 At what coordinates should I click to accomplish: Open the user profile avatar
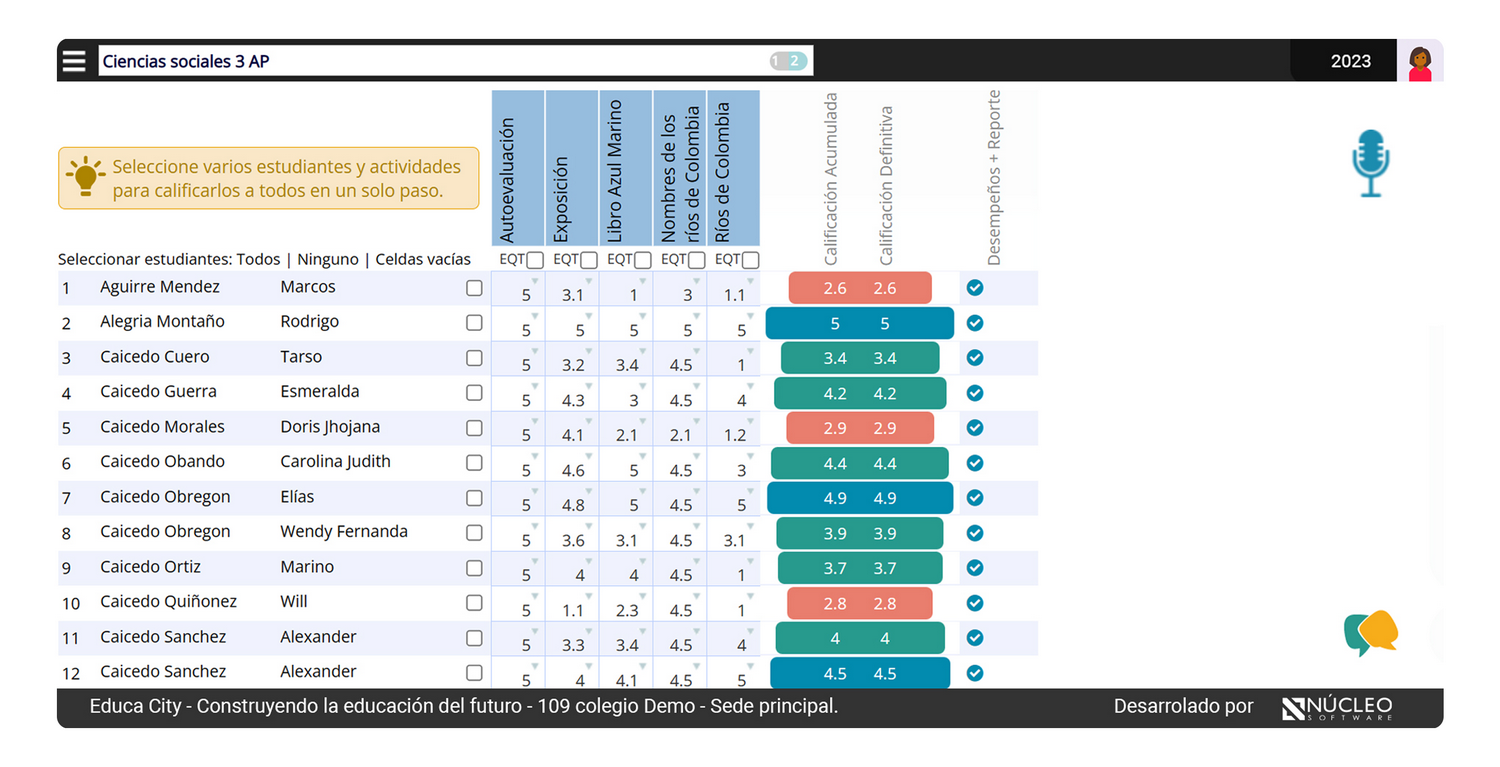point(1420,61)
